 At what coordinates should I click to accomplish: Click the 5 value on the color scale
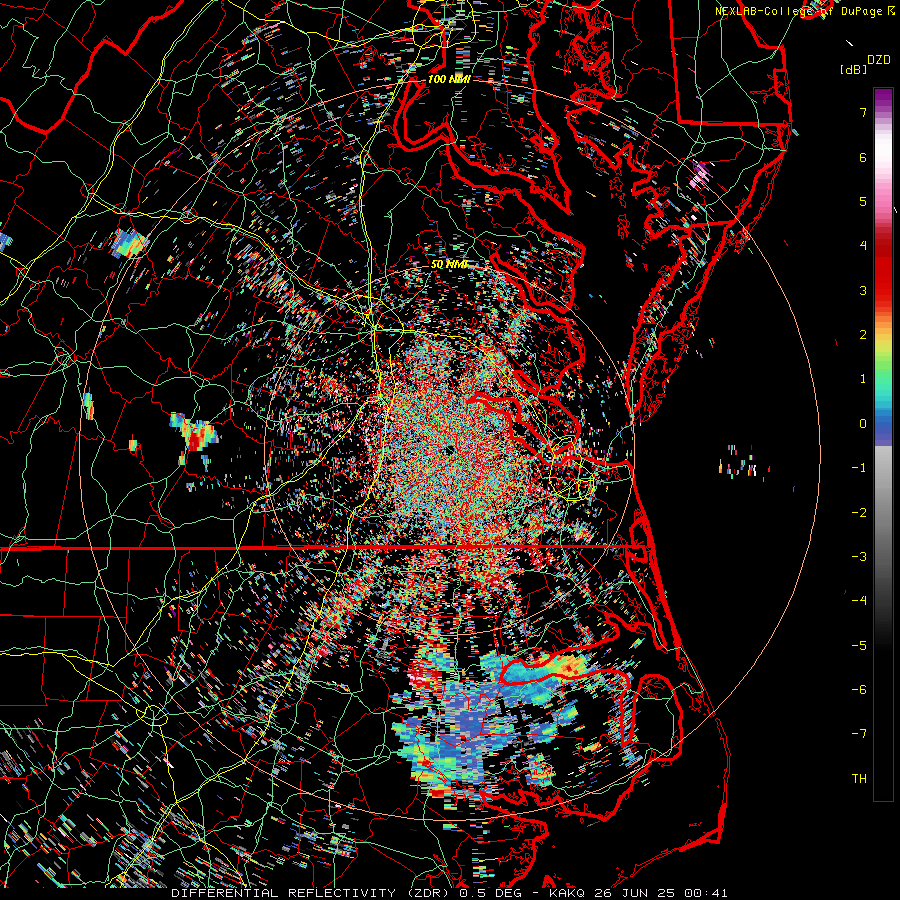click(863, 201)
